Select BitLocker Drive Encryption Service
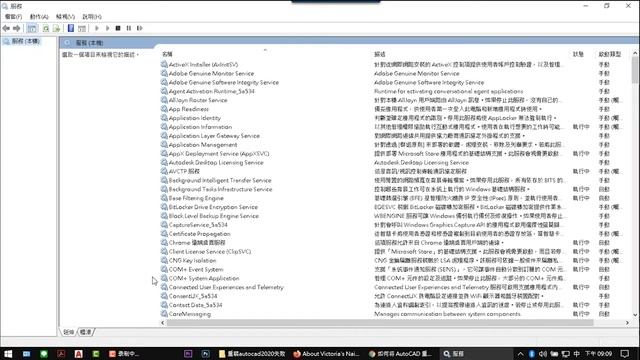Image resolution: width=640 pixels, height=360 pixels. coord(213,207)
